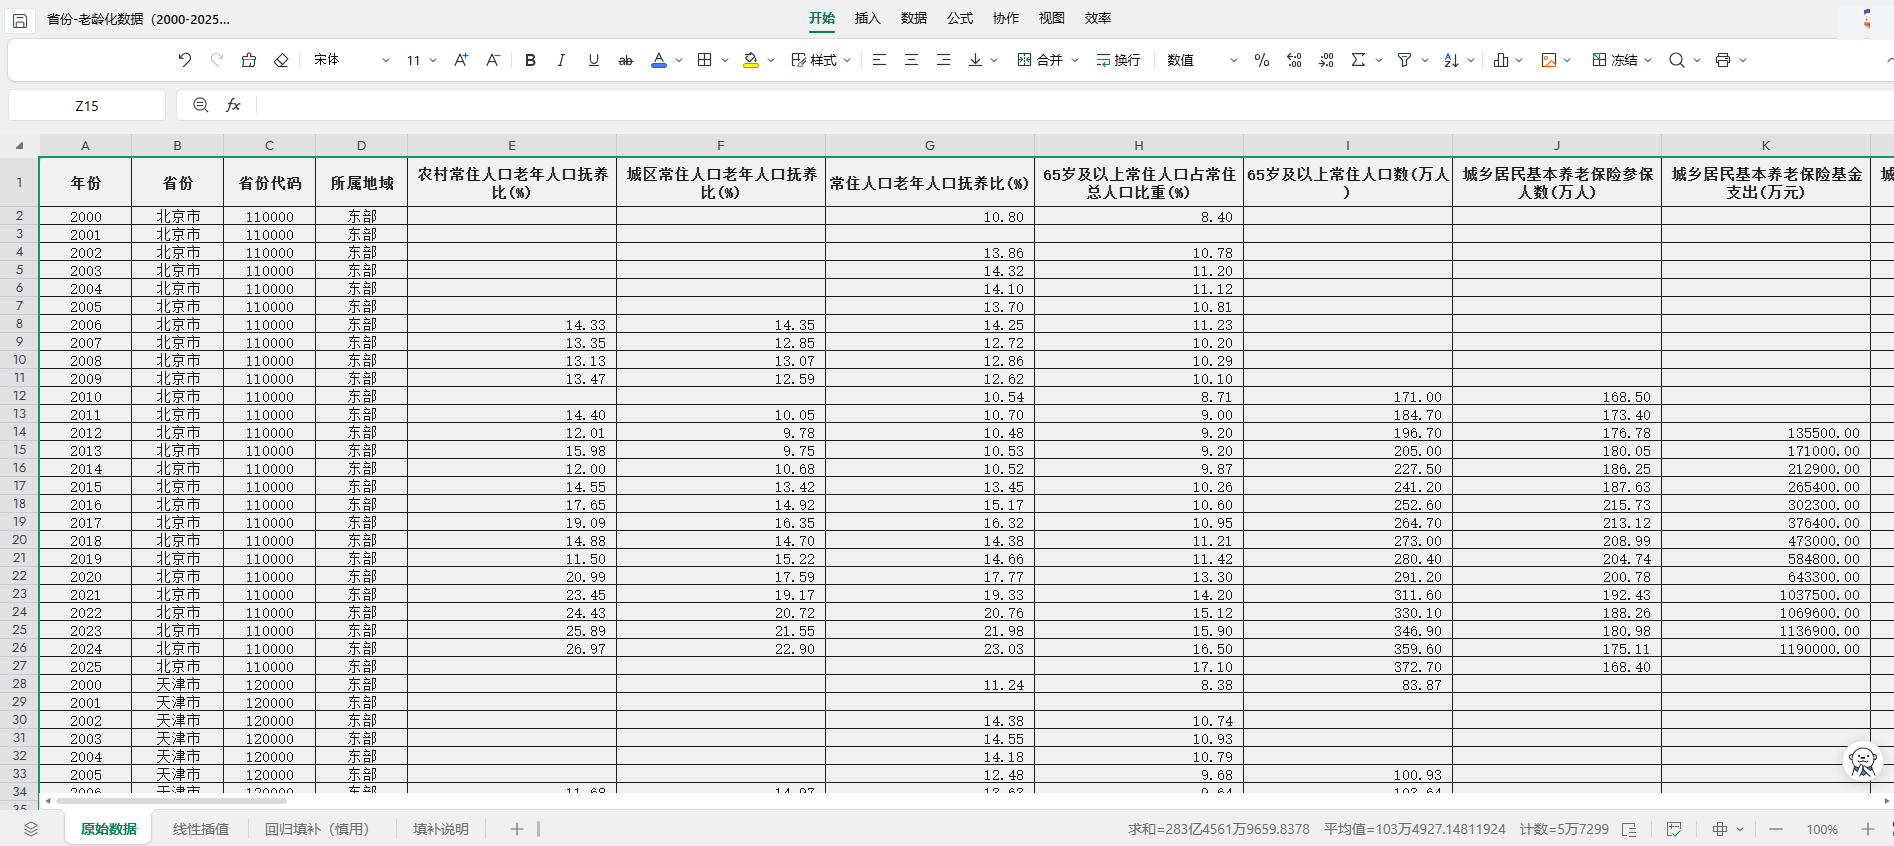Open the 合并 merge dropdown arrow
Image resolution: width=1894 pixels, height=846 pixels.
(x=1075, y=60)
